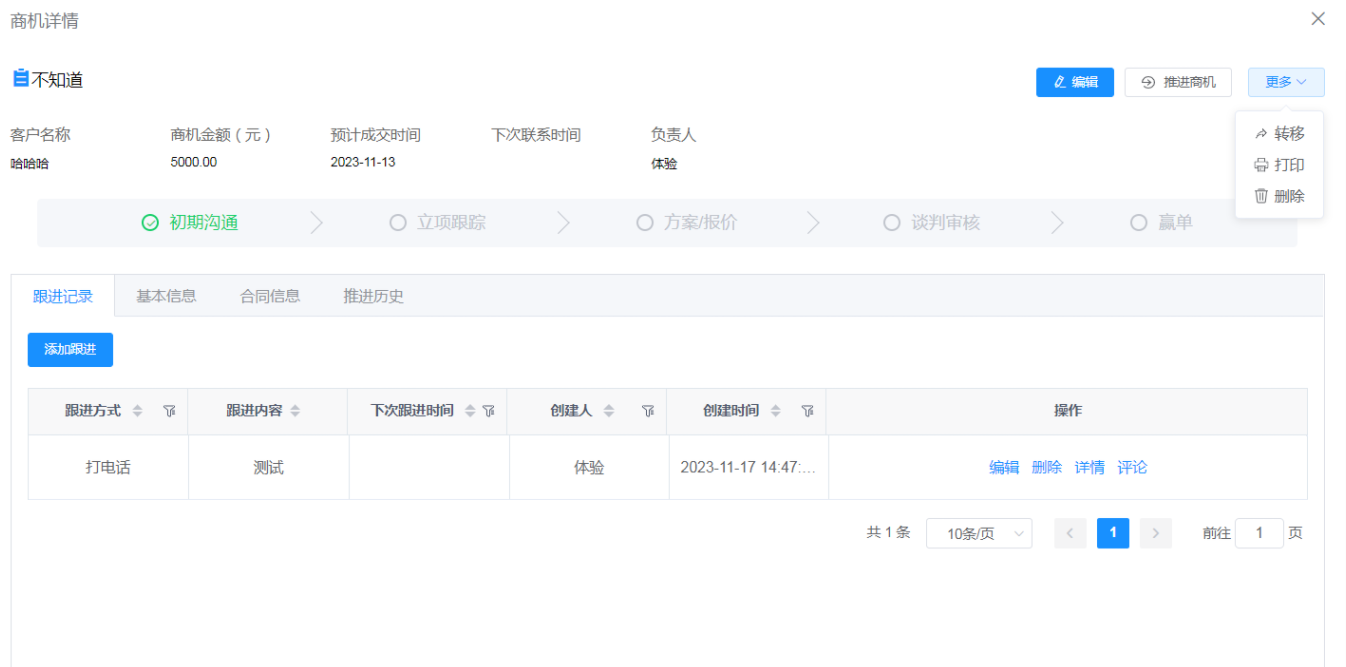1346x667 pixels.
Task: Click the 前往 page number input field
Action: 1259,533
